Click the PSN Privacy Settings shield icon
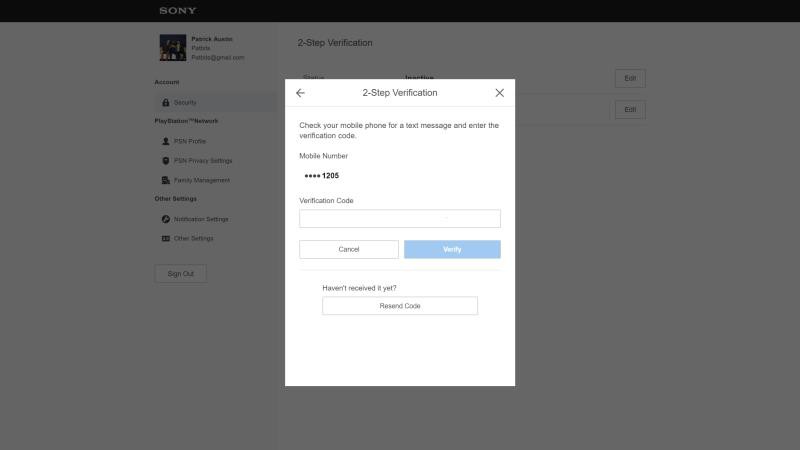 point(166,161)
